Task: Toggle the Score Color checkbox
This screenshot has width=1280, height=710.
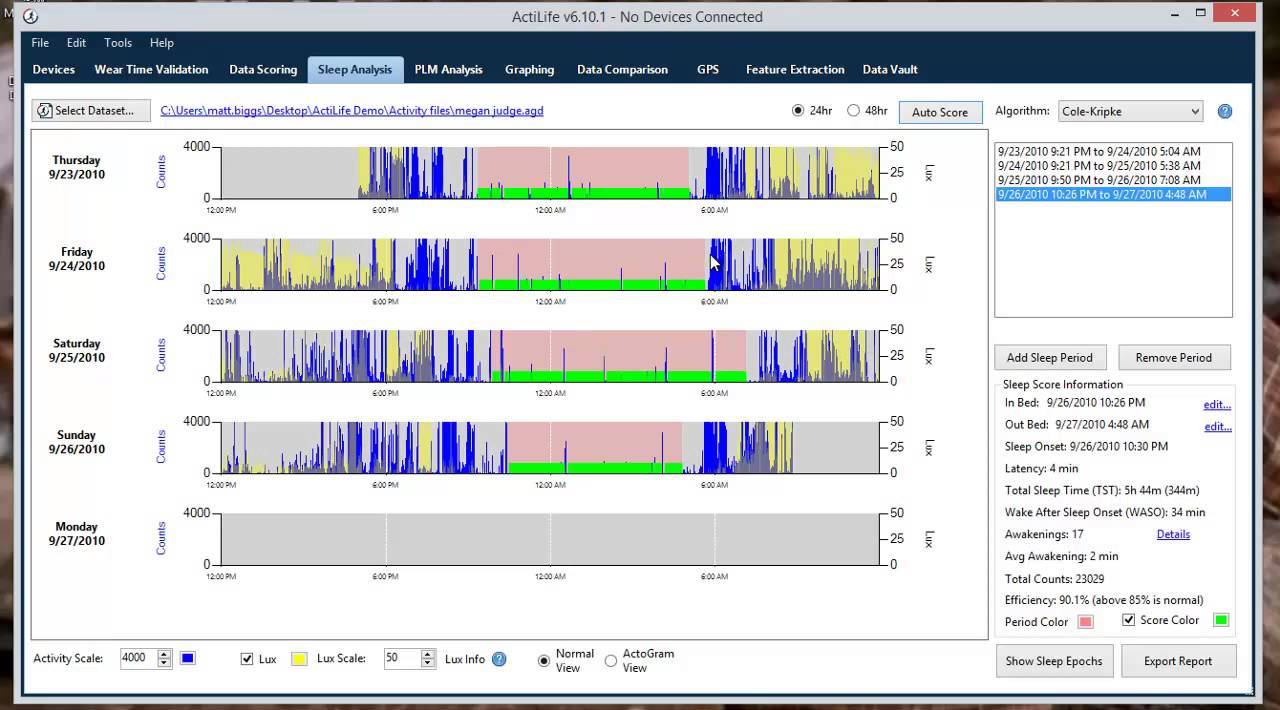Action: 1129,620
